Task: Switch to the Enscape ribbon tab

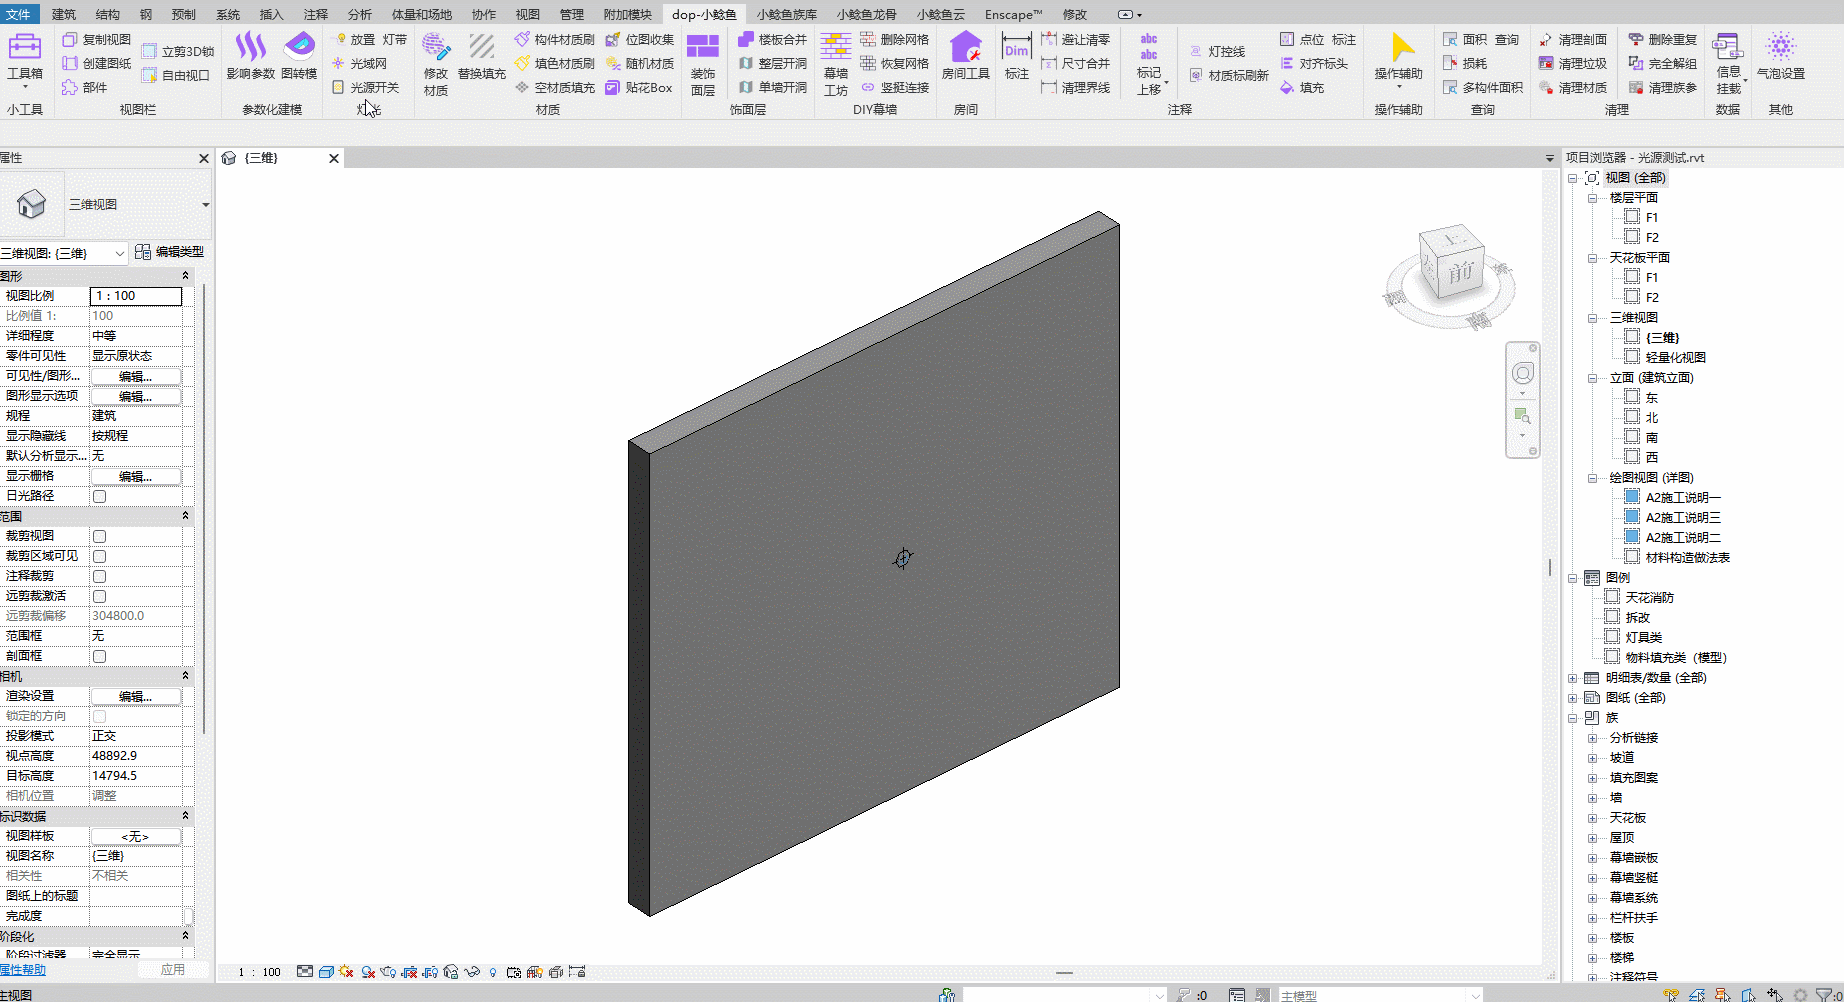Action: (1013, 14)
